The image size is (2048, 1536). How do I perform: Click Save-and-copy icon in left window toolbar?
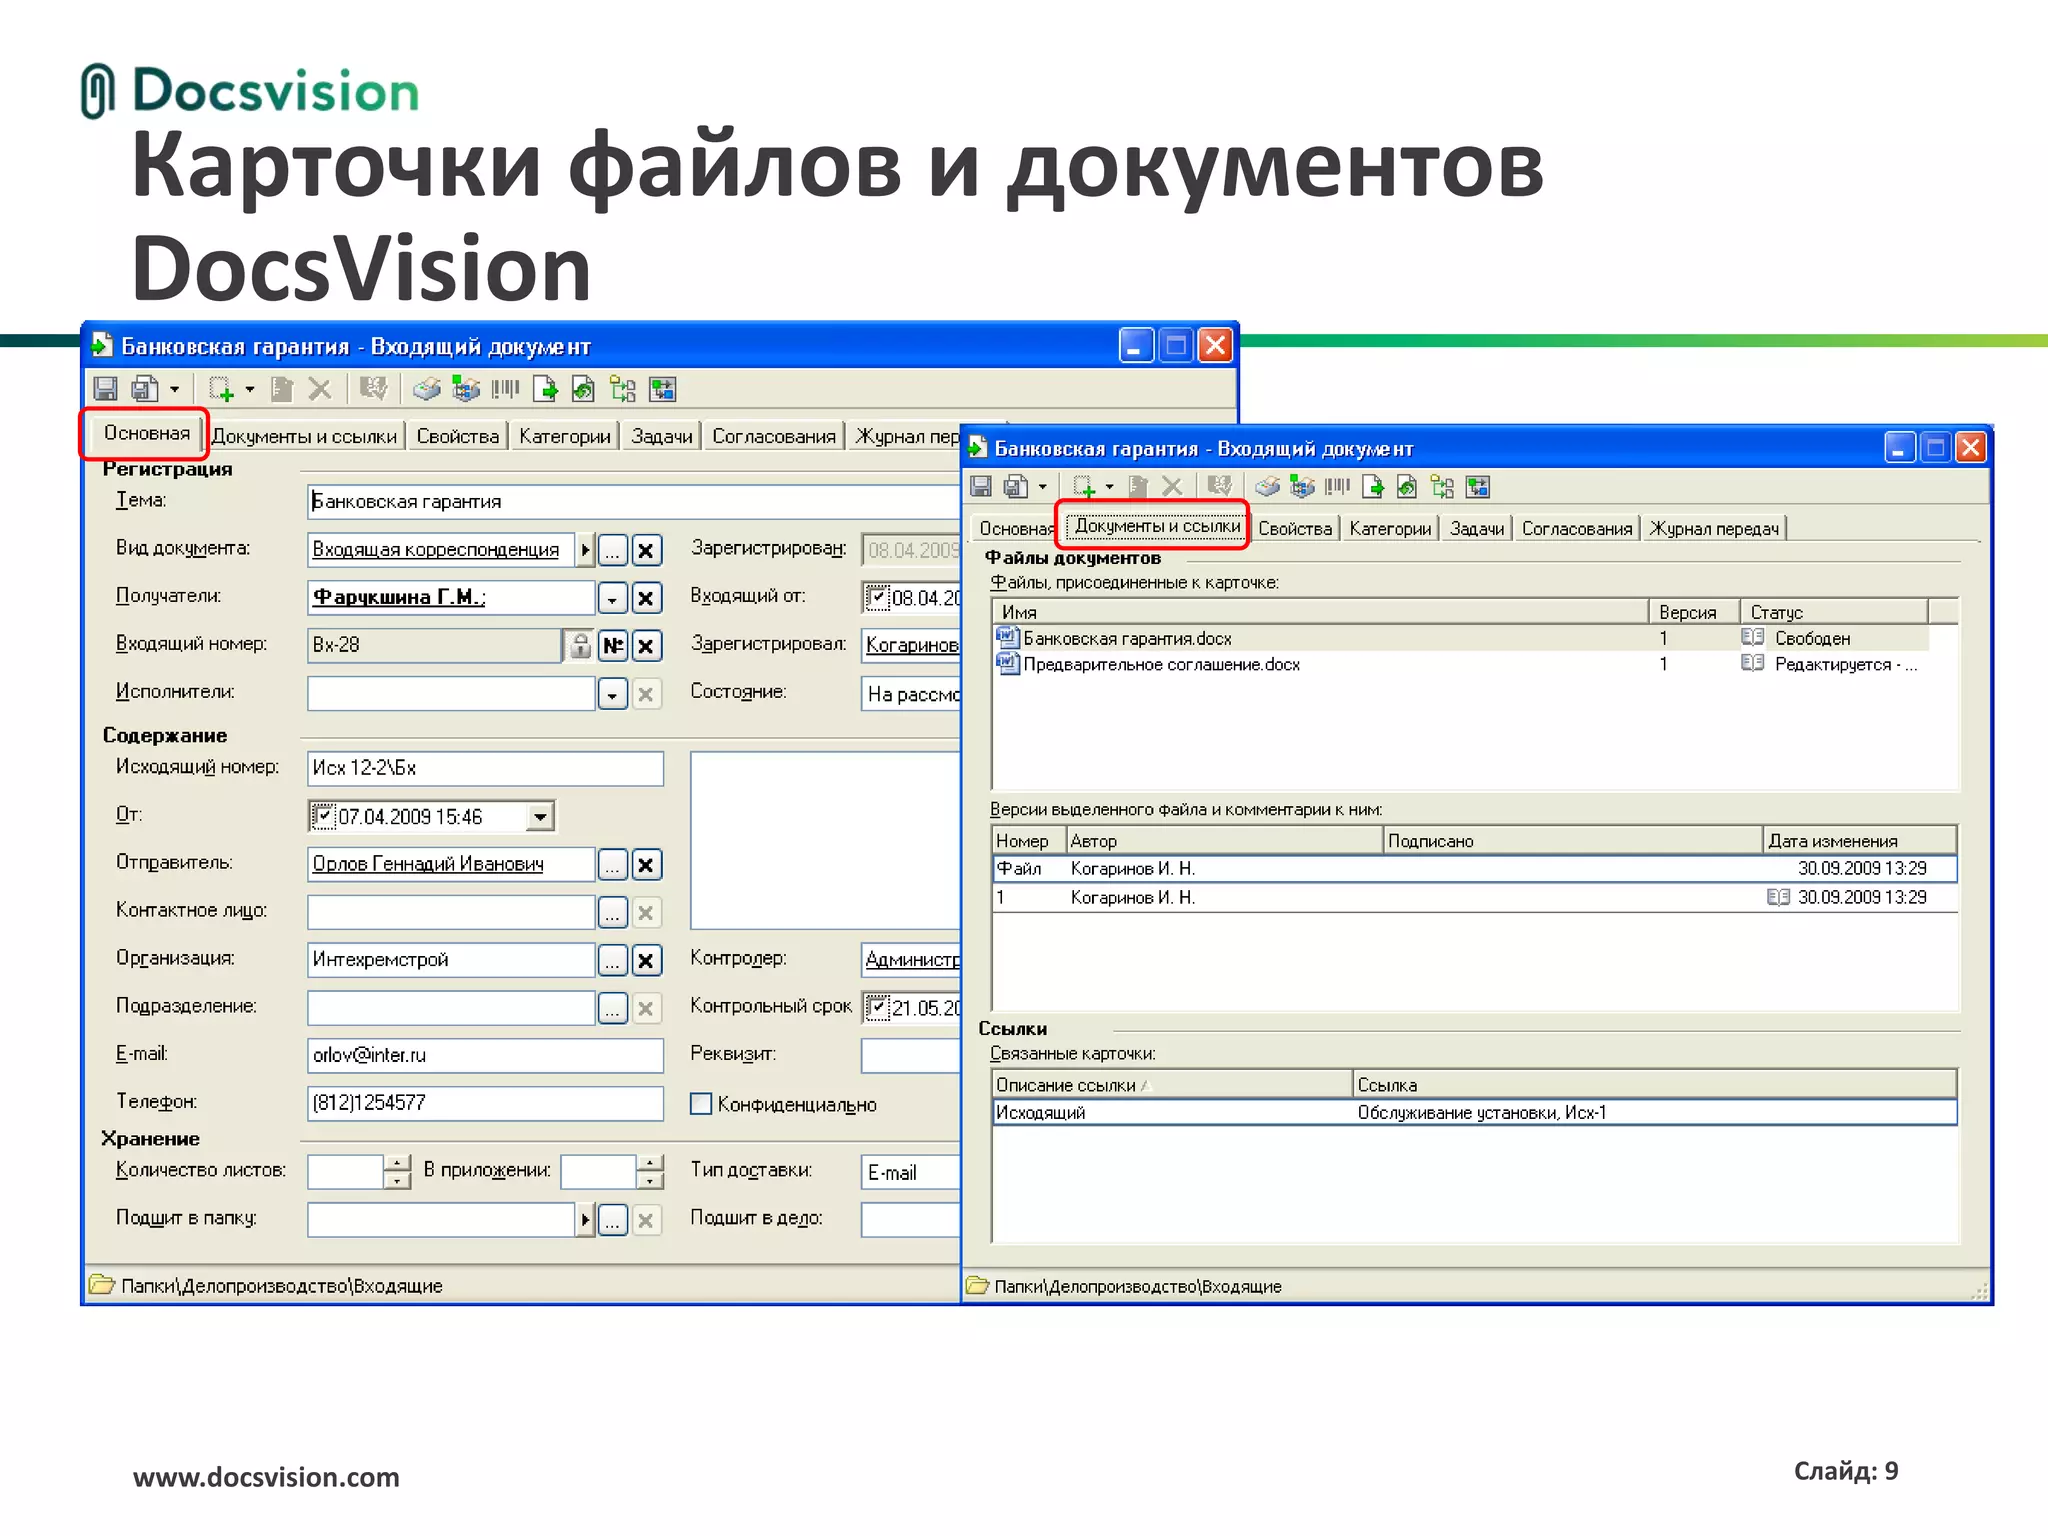(145, 388)
